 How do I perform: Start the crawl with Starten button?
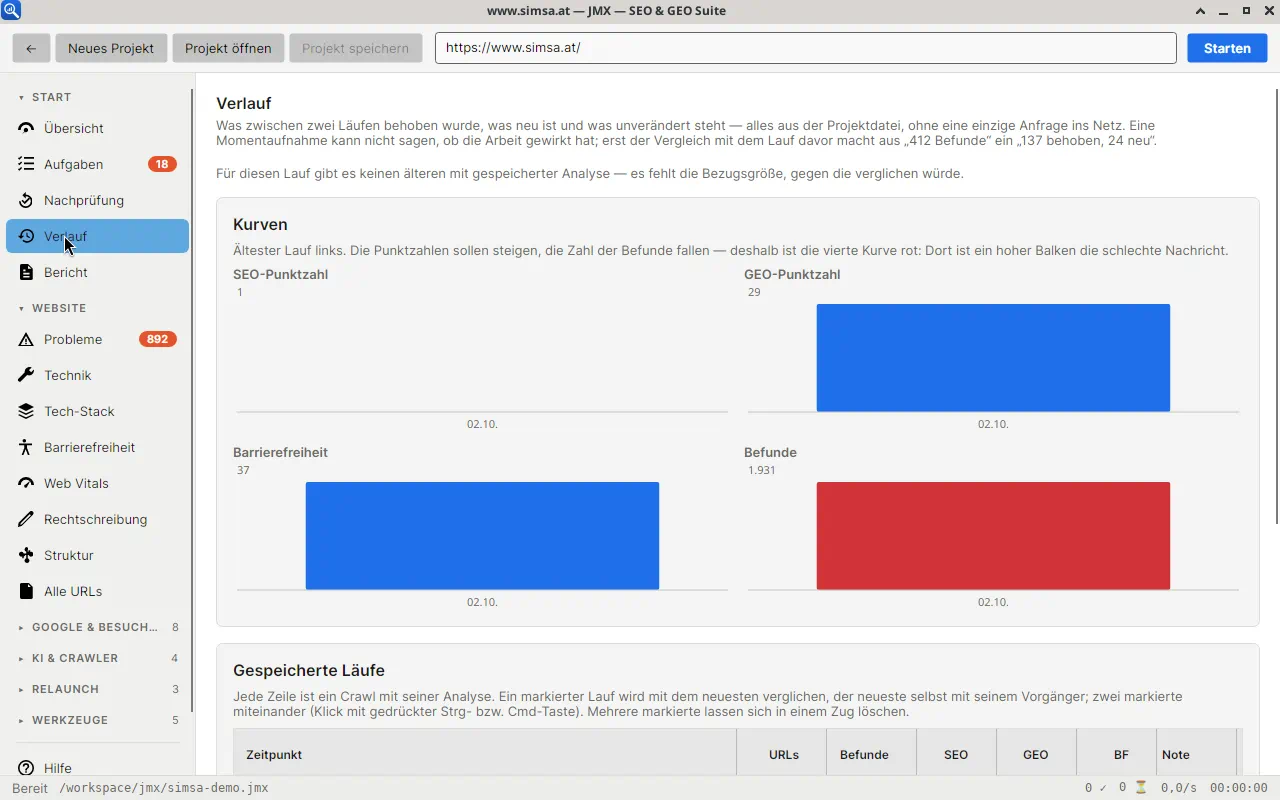click(1227, 48)
